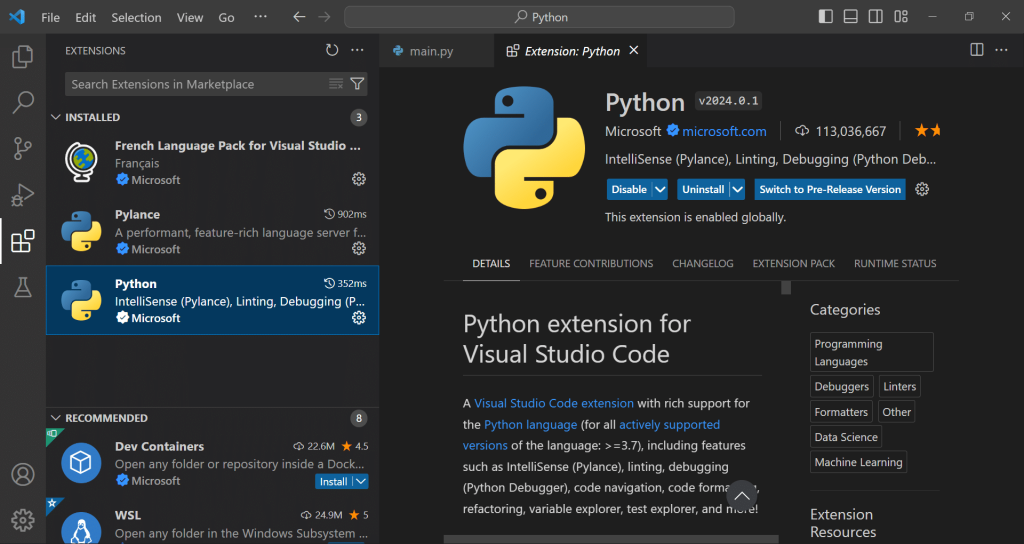Open gear for Python extension in list
Image resolution: width=1024 pixels, height=544 pixels.
click(x=359, y=317)
